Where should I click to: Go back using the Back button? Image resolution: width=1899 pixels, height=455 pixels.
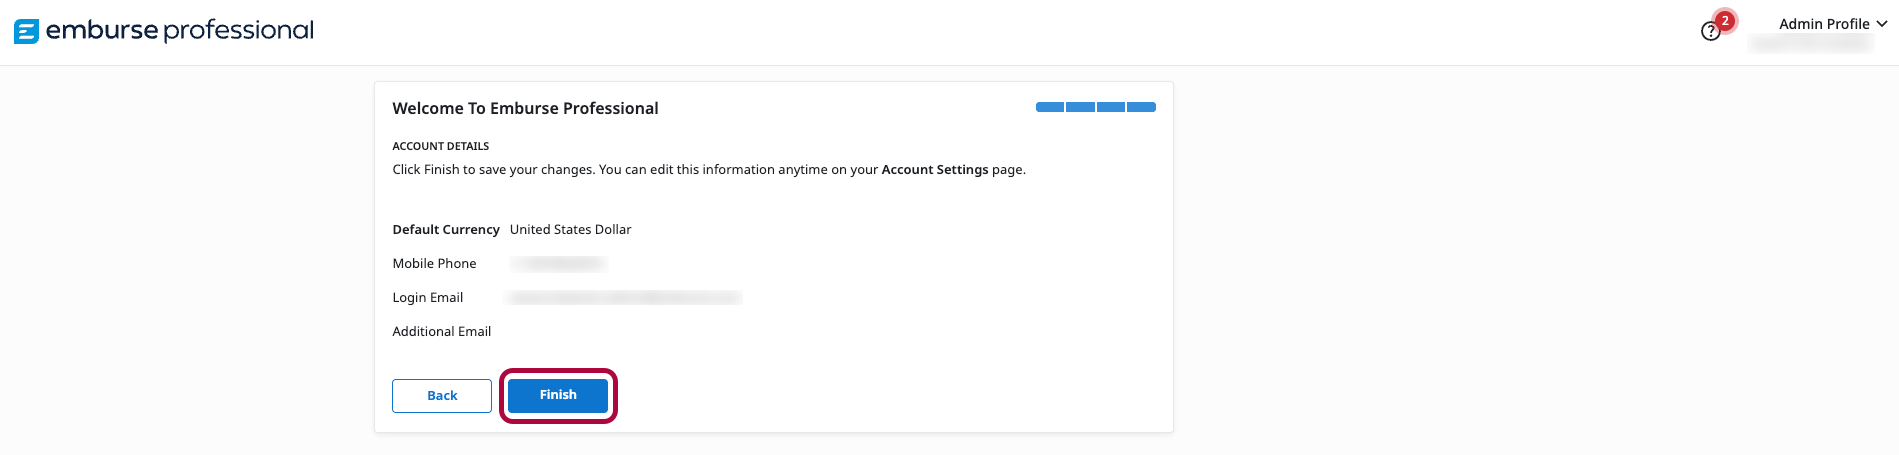click(x=442, y=396)
